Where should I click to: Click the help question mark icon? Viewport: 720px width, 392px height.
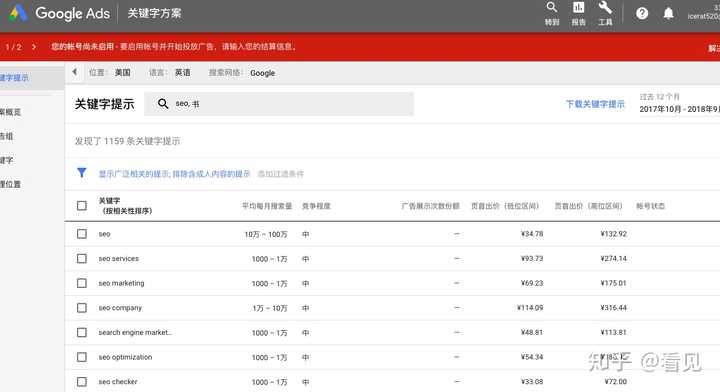pos(642,13)
